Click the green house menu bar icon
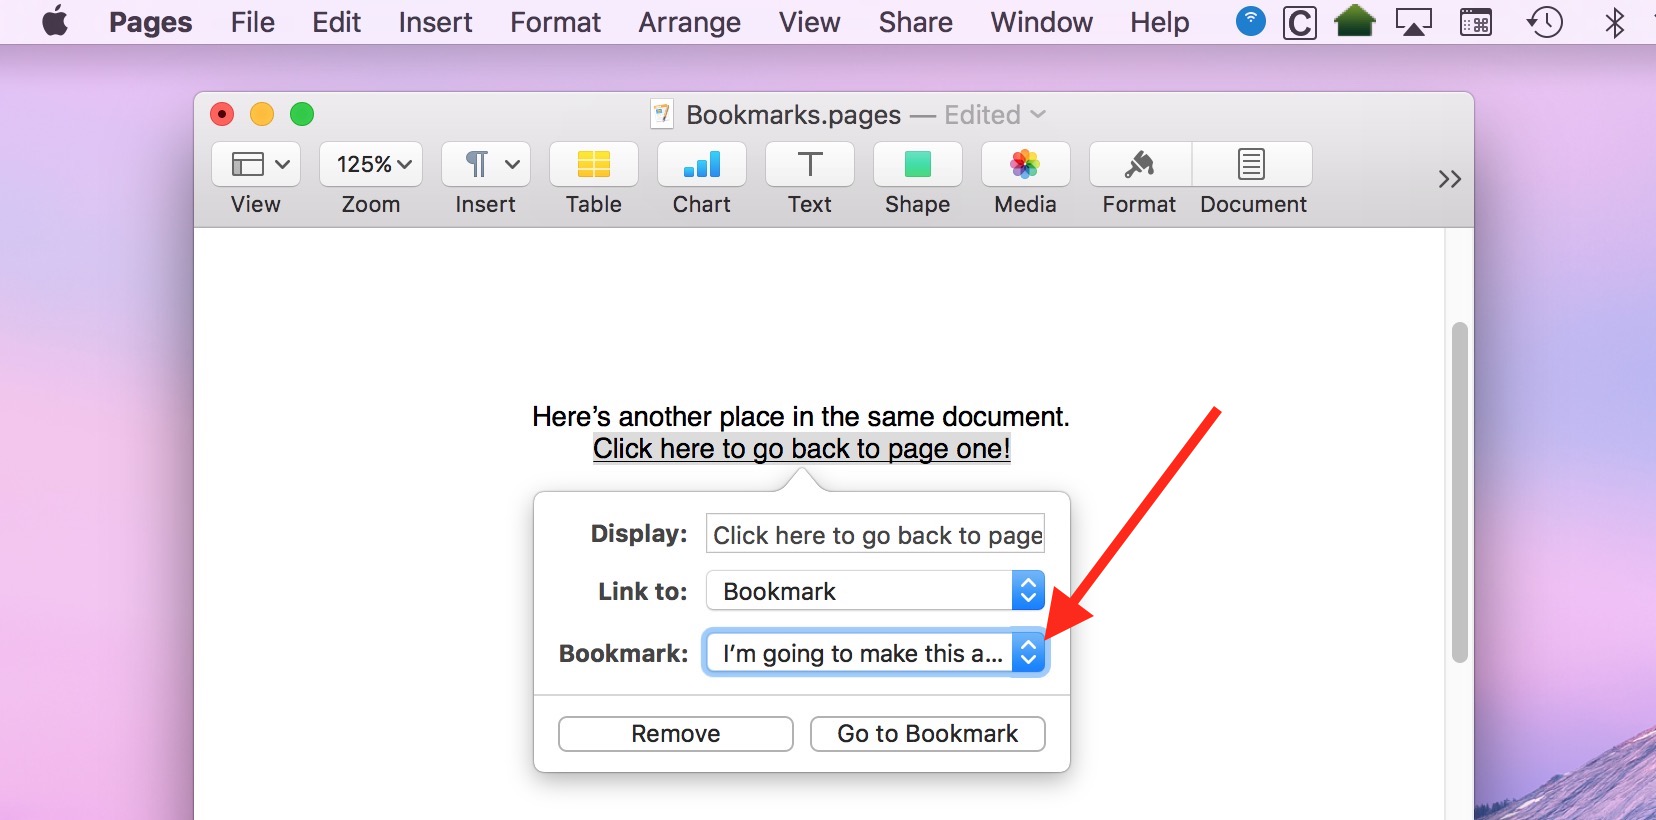Screen dimensions: 1656x820 [1355, 21]
